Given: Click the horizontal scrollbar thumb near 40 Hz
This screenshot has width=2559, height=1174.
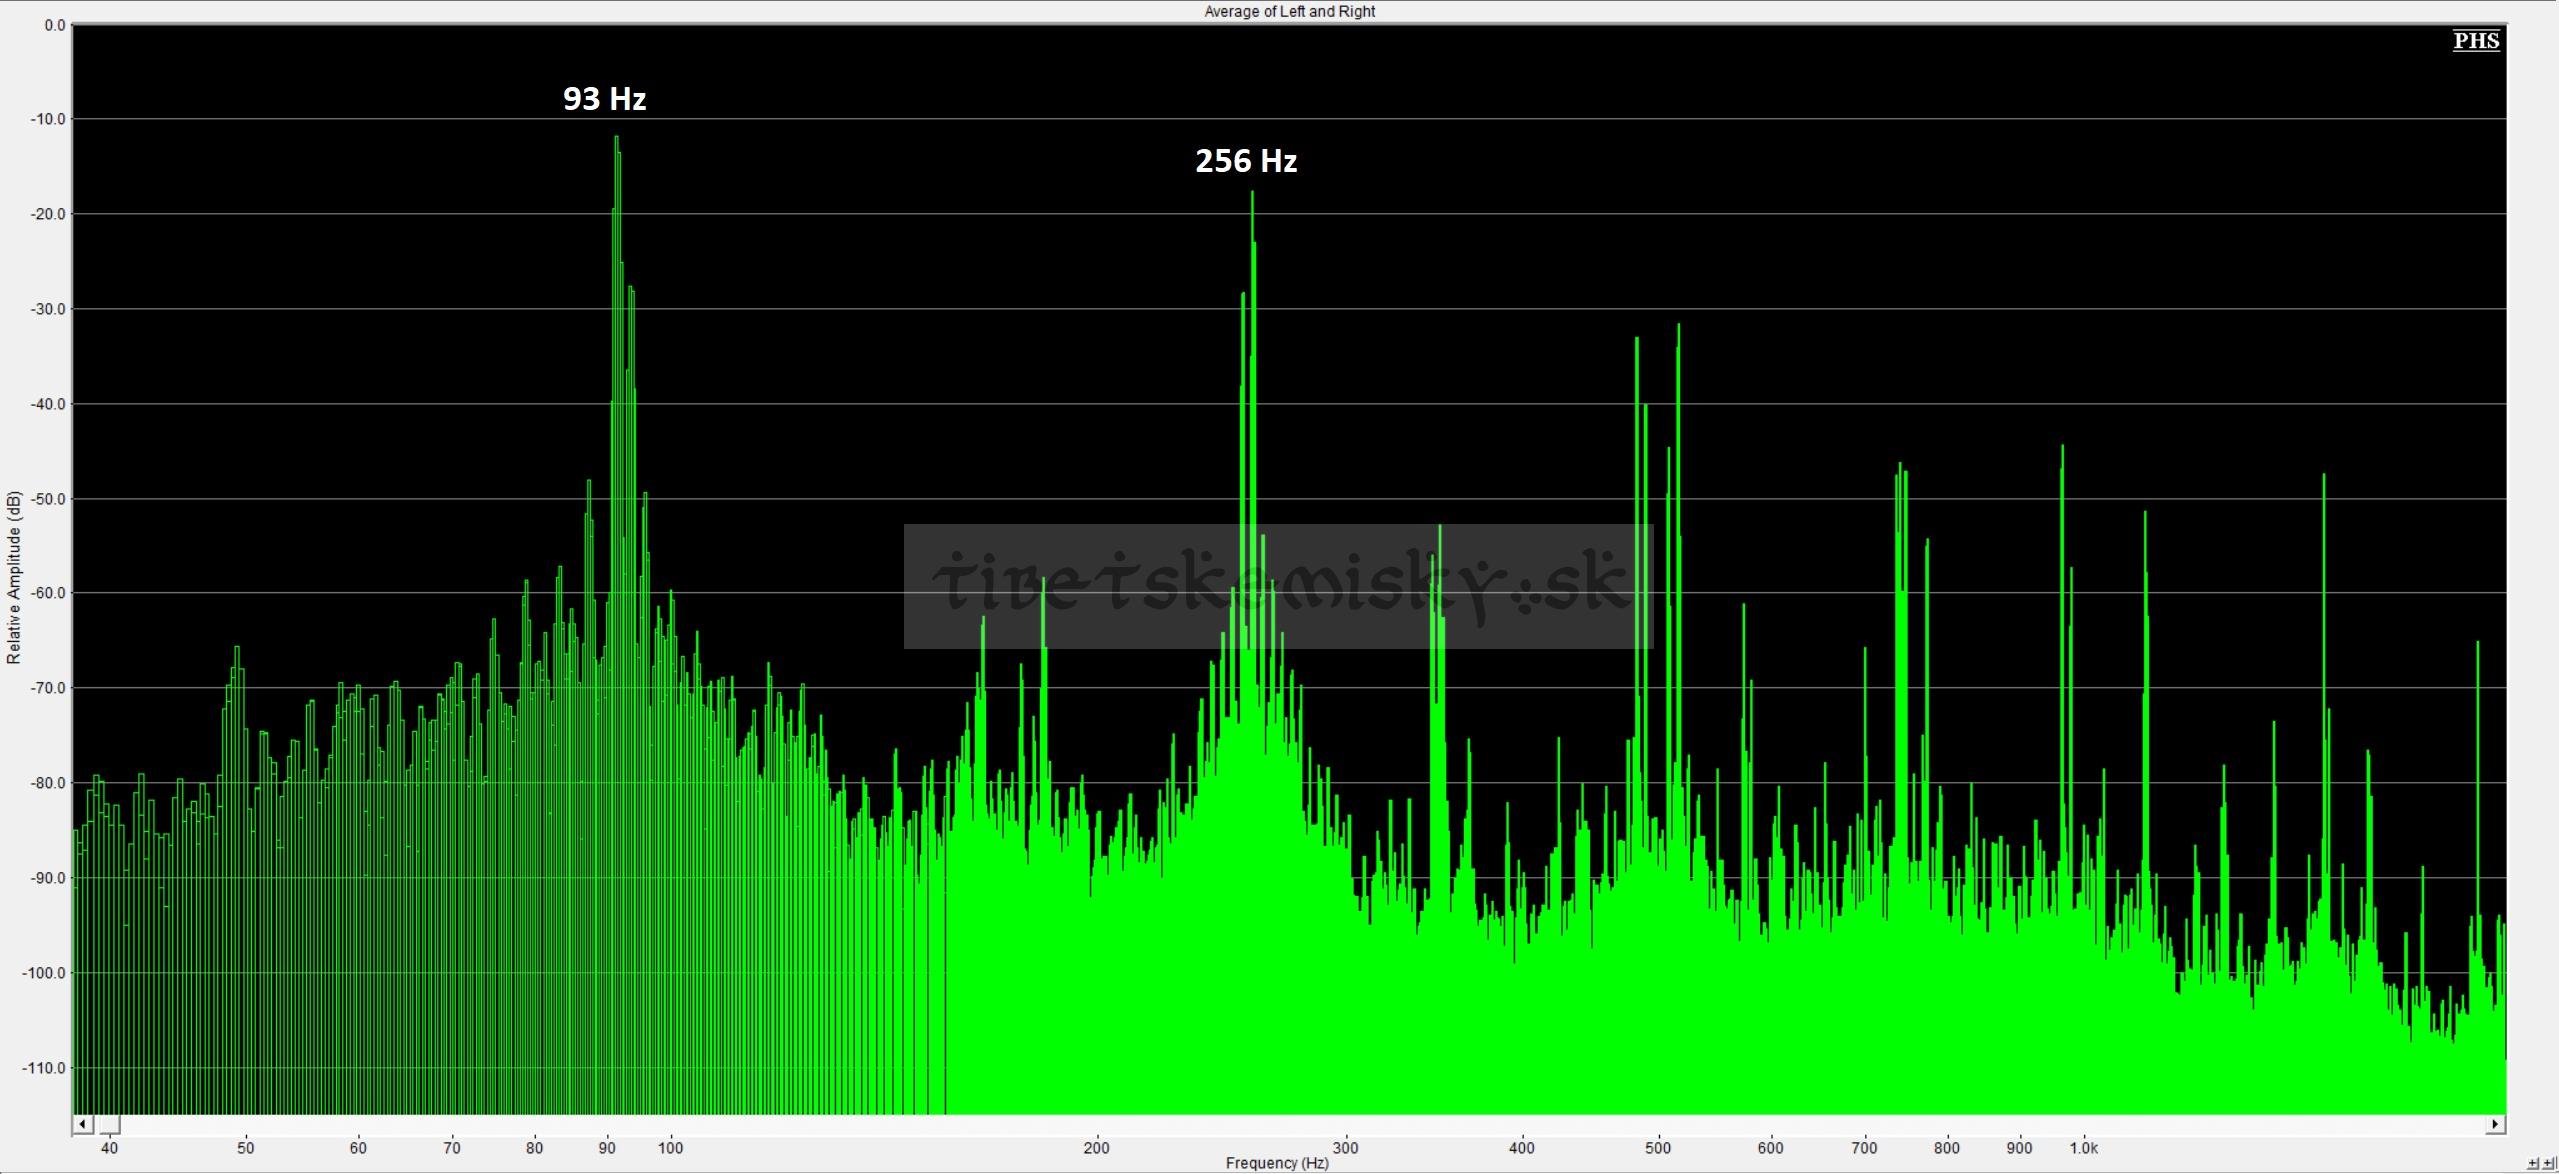Looking at the screenshot, I should (107, 1124).
